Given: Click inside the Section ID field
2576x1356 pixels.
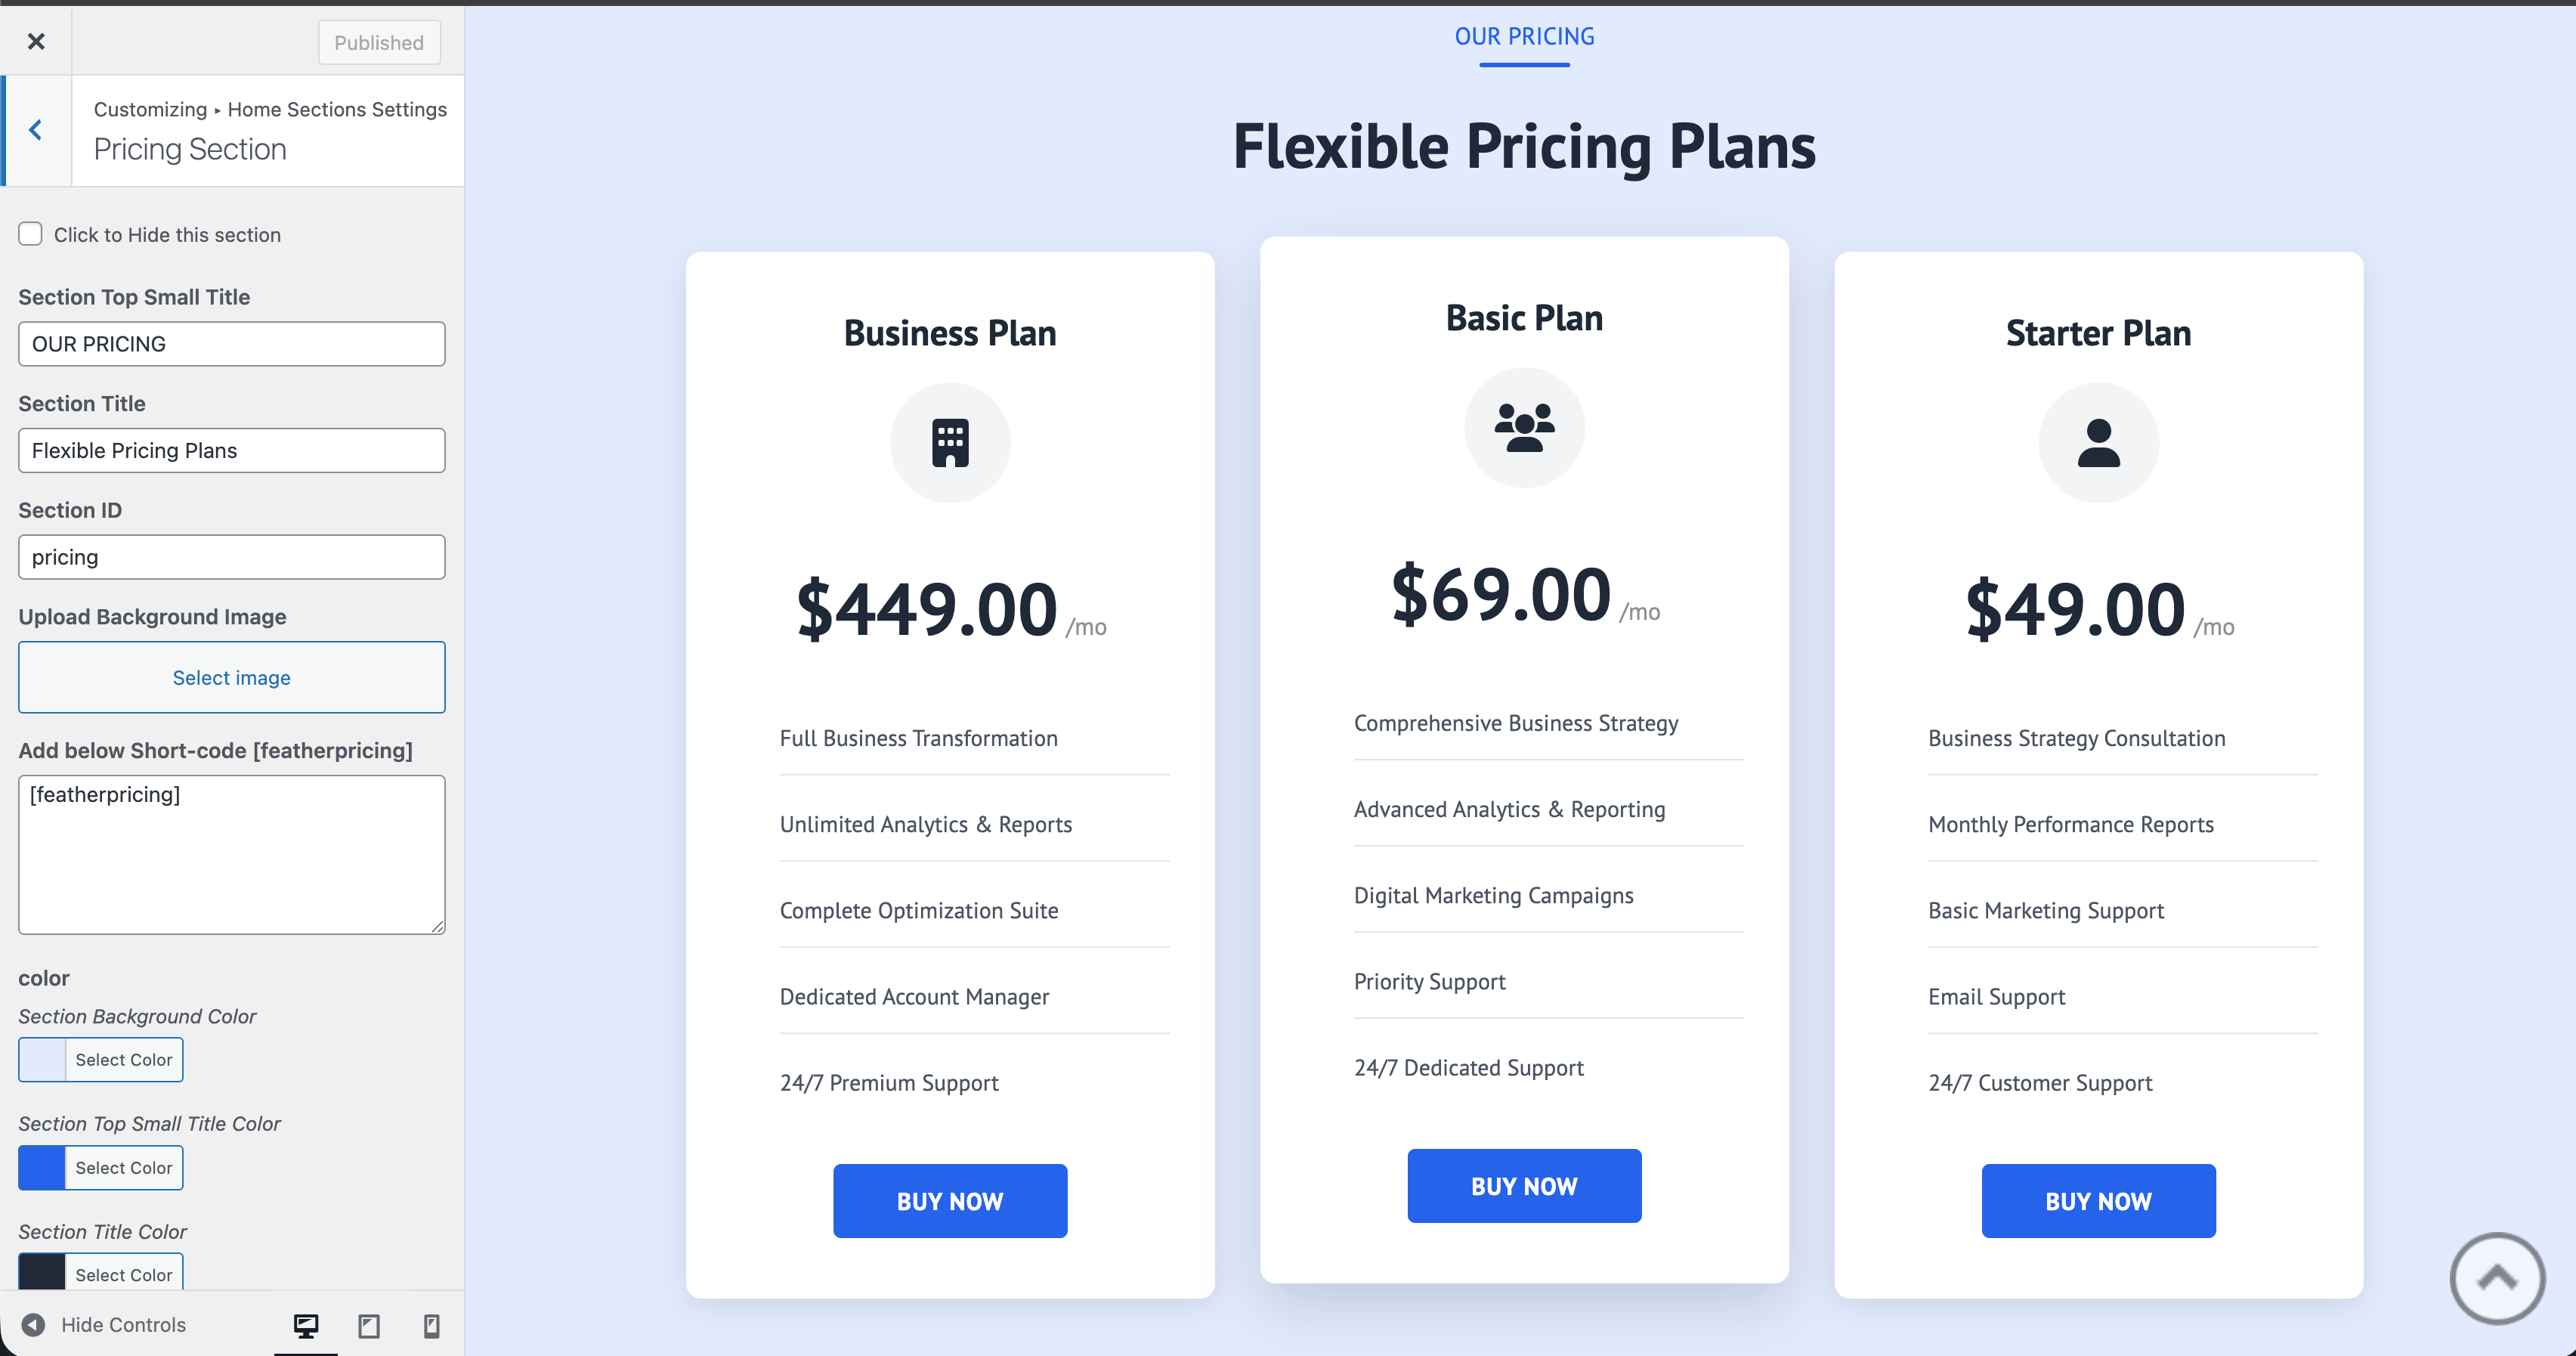Looking at the screenshot, I should 231,557.
